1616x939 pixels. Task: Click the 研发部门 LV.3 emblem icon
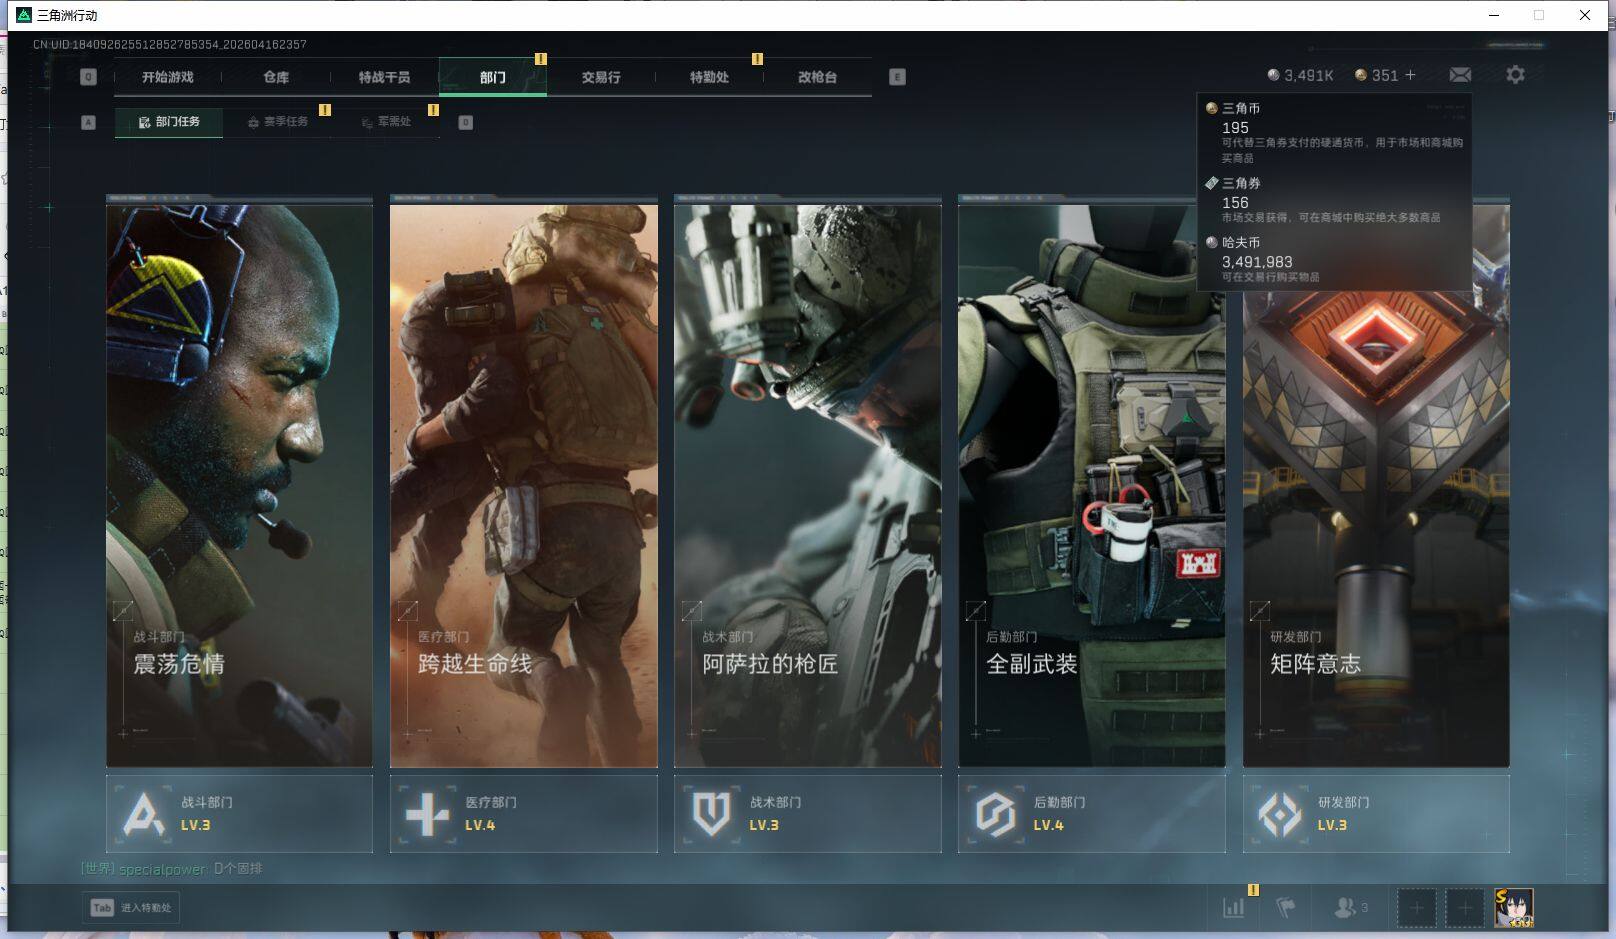coord(1280,814)
